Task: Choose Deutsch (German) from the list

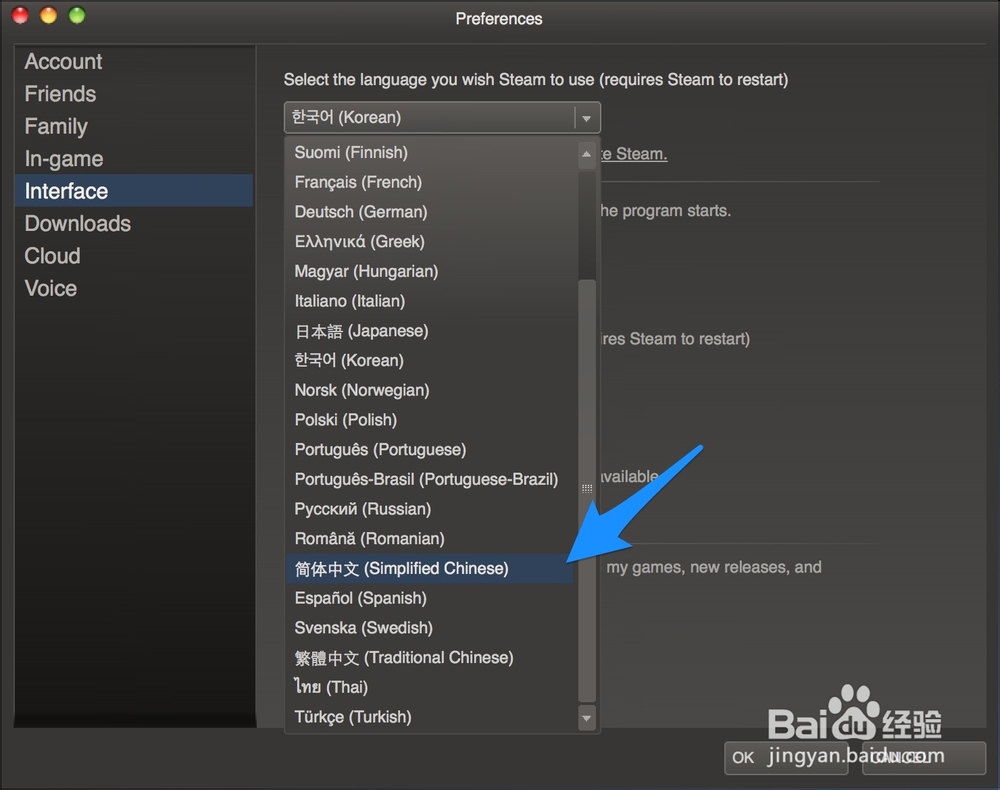Action: (431, 212)
